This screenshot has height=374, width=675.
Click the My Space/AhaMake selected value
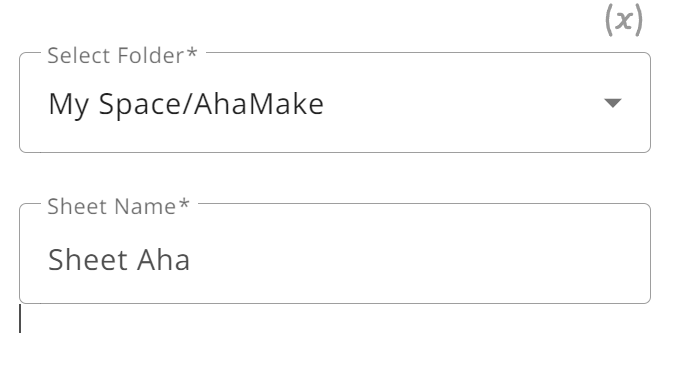click(x=186, y=105)
